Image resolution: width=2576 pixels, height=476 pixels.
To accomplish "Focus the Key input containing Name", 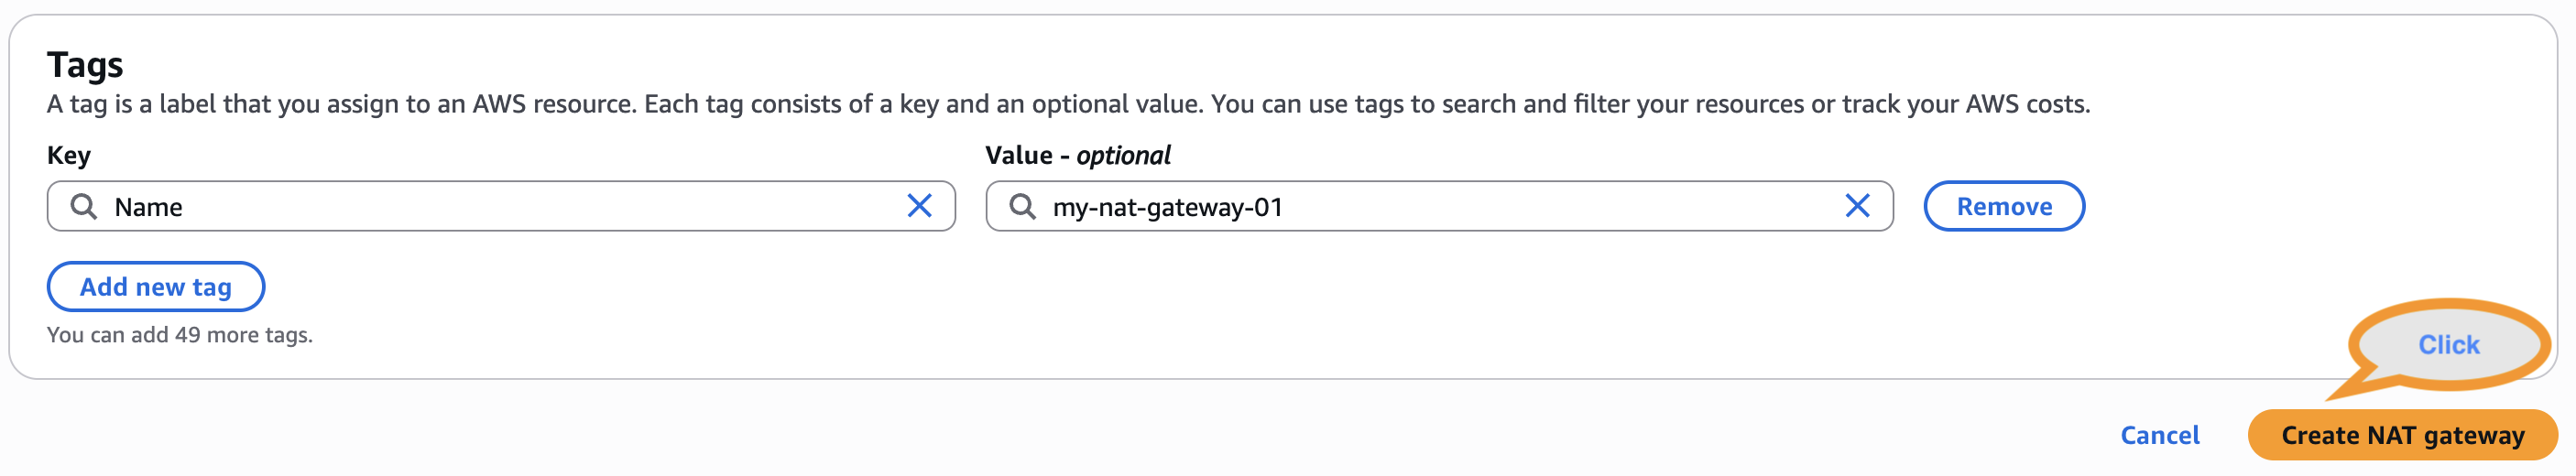I will click(500, 207).
